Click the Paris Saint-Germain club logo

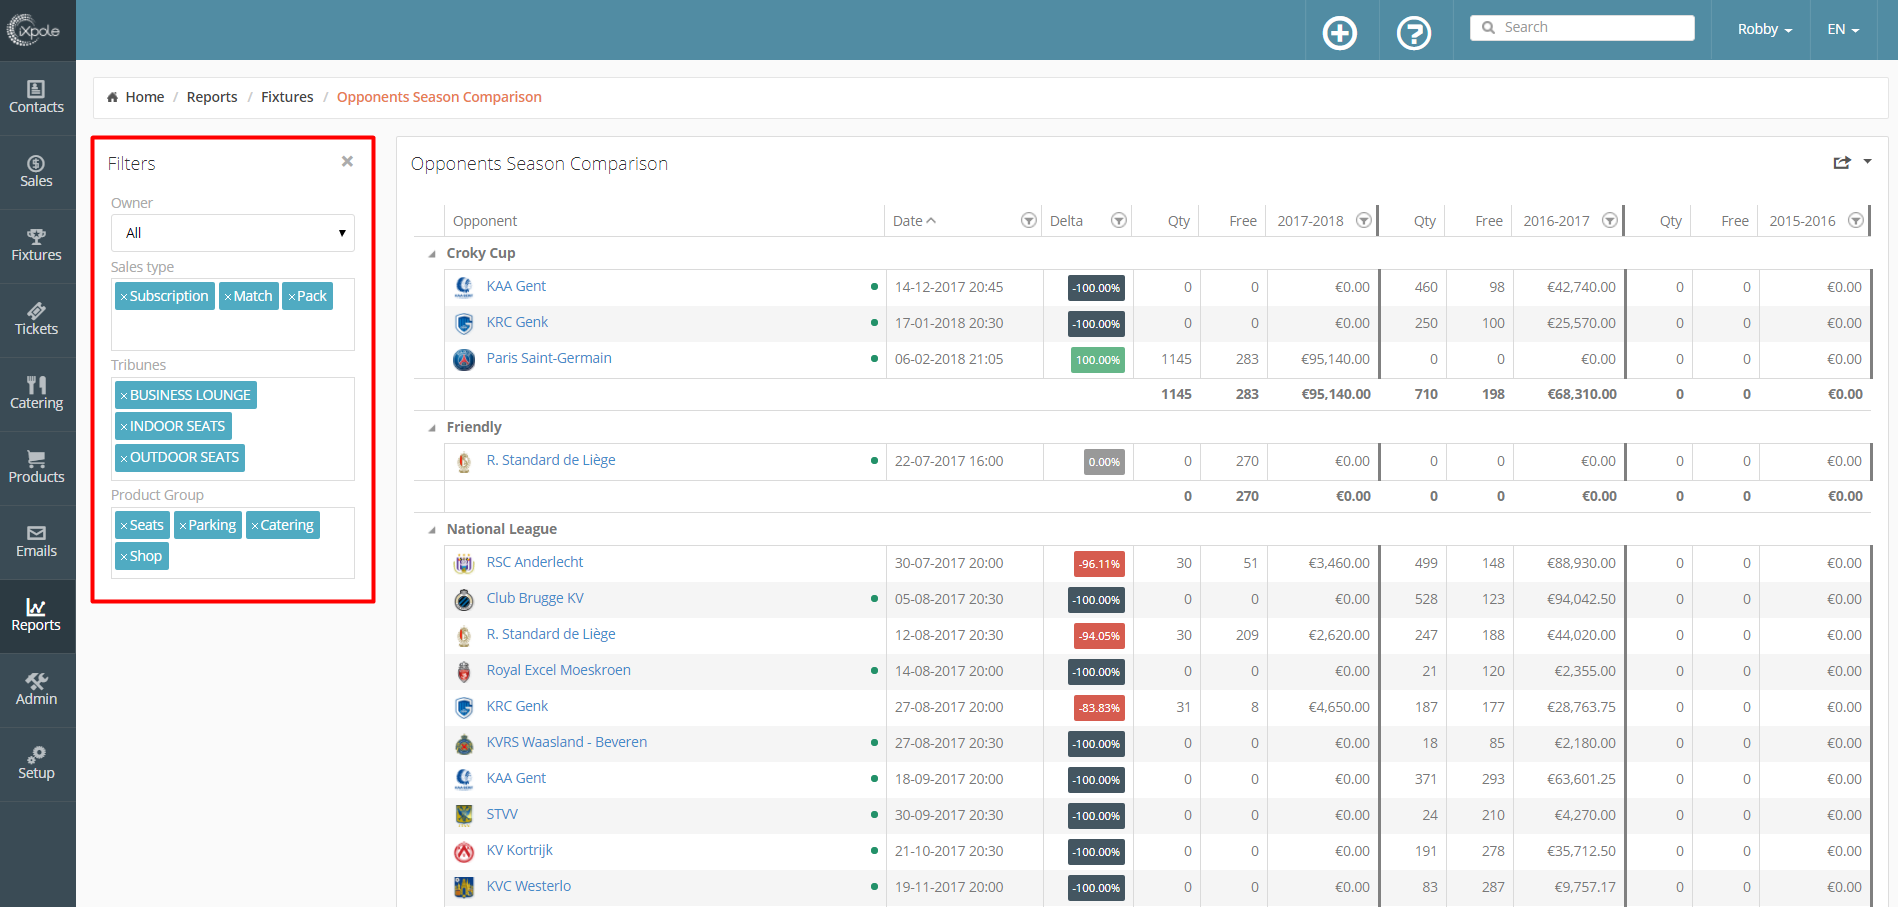pyautogui.click(x=464, y=359)
